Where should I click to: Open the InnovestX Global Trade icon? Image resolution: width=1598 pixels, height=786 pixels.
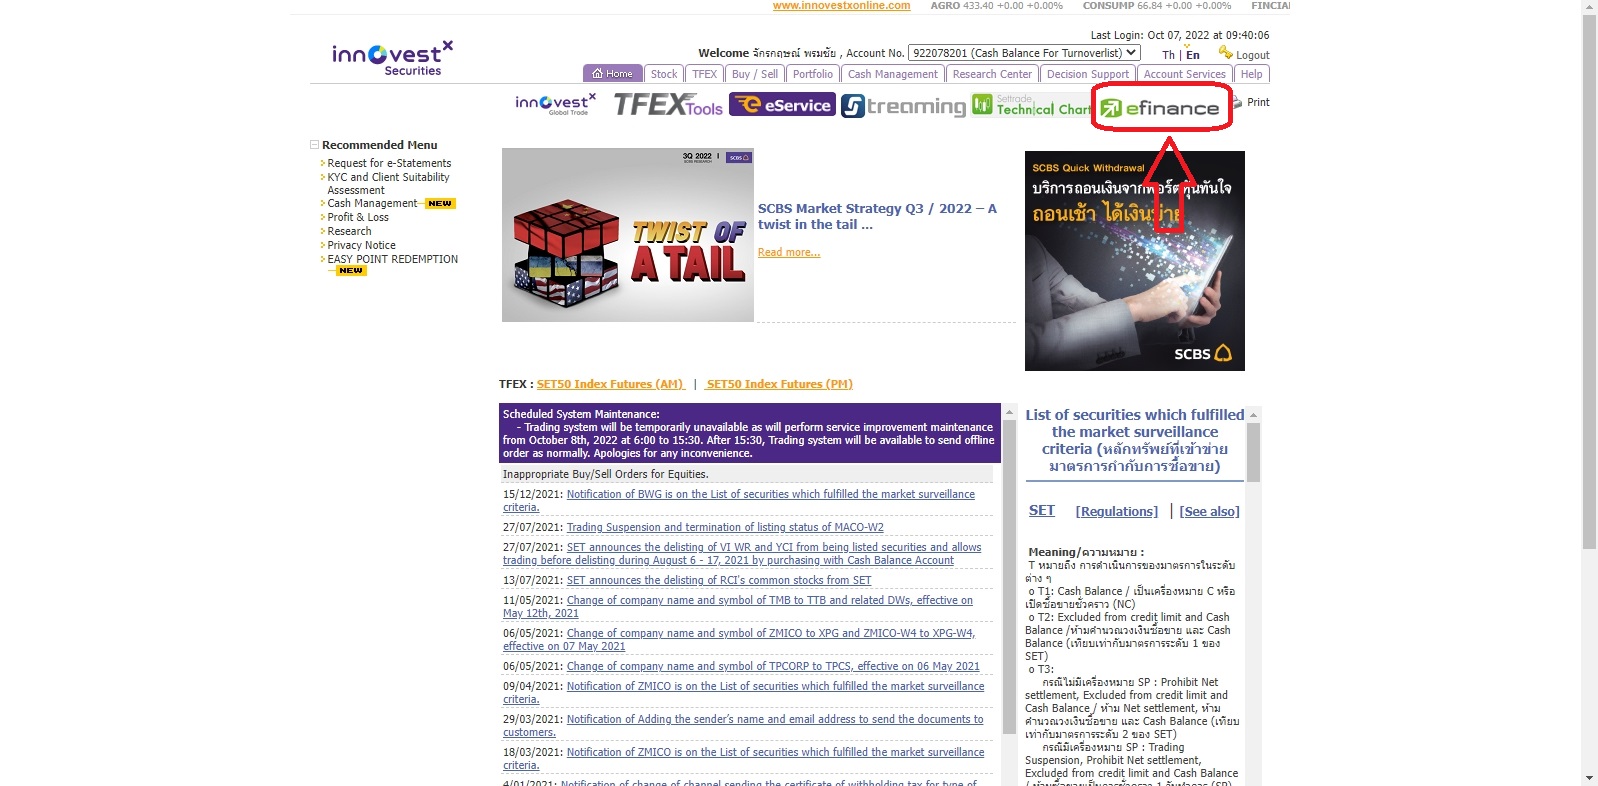tap(555, 104)
